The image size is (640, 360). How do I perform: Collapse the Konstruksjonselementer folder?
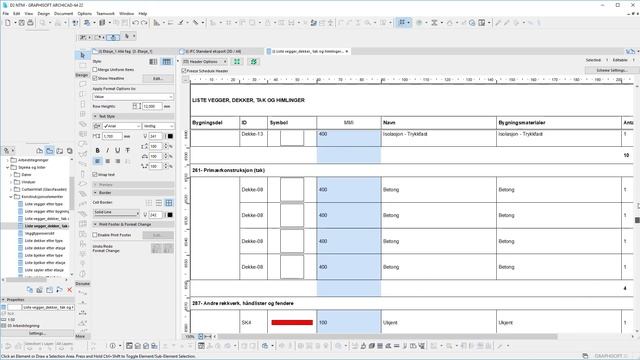tap(11, 197)
